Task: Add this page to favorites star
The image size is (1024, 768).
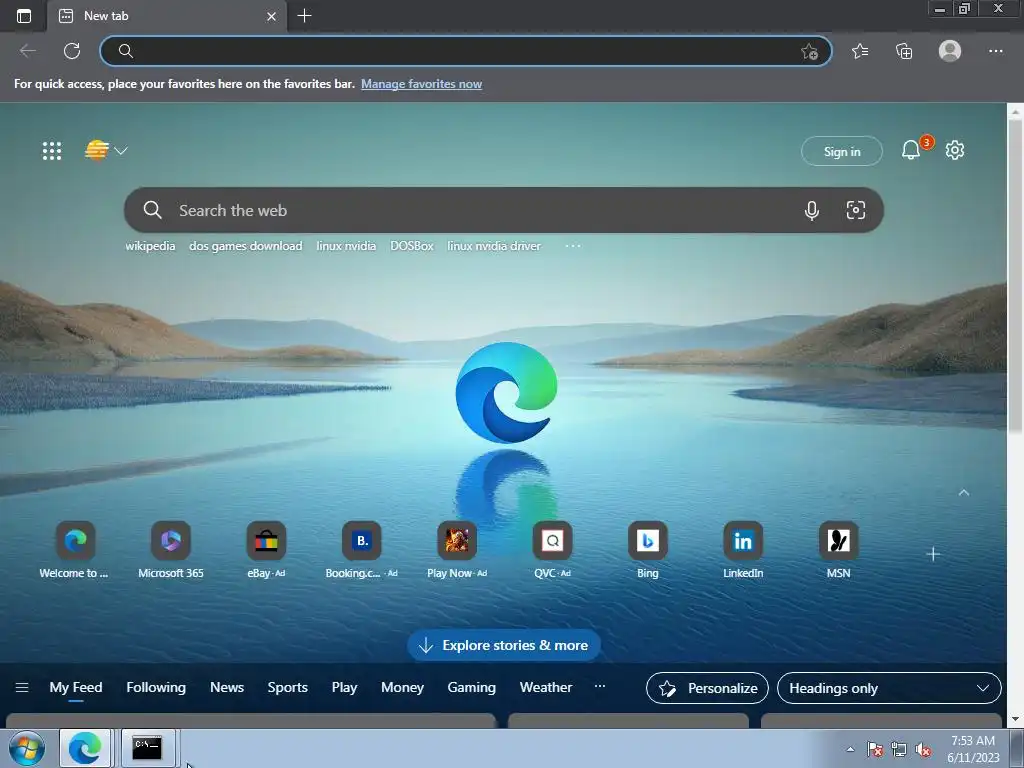Action: click(x=809, y=51)
